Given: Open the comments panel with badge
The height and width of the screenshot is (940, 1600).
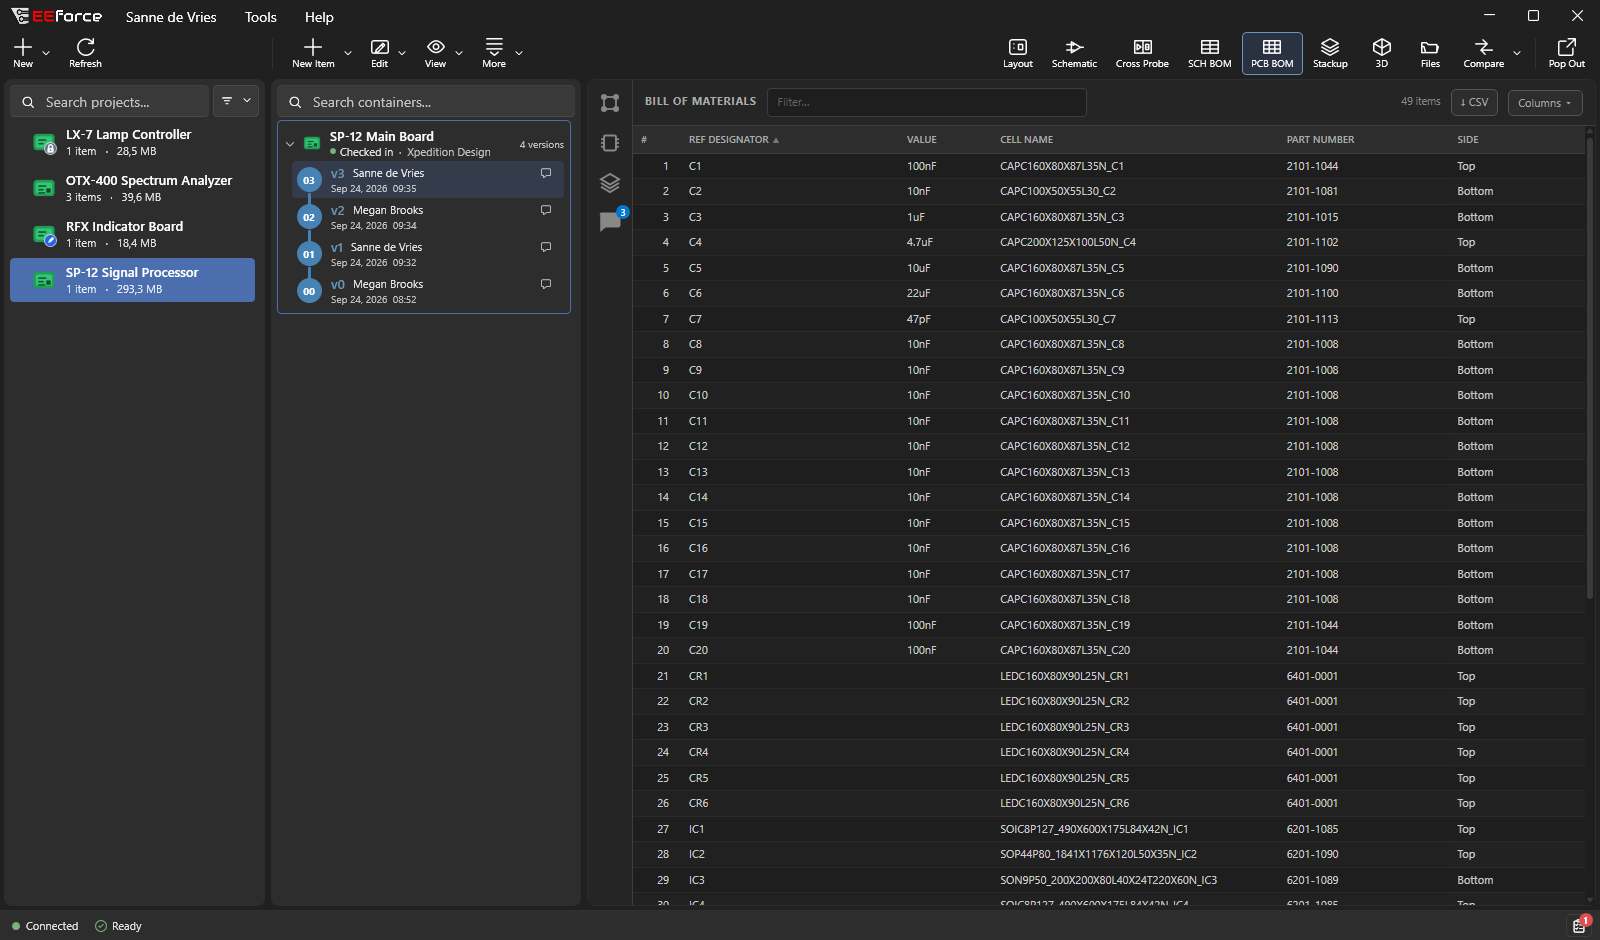Looking at the screenshot, I should (x=610, y=220).
